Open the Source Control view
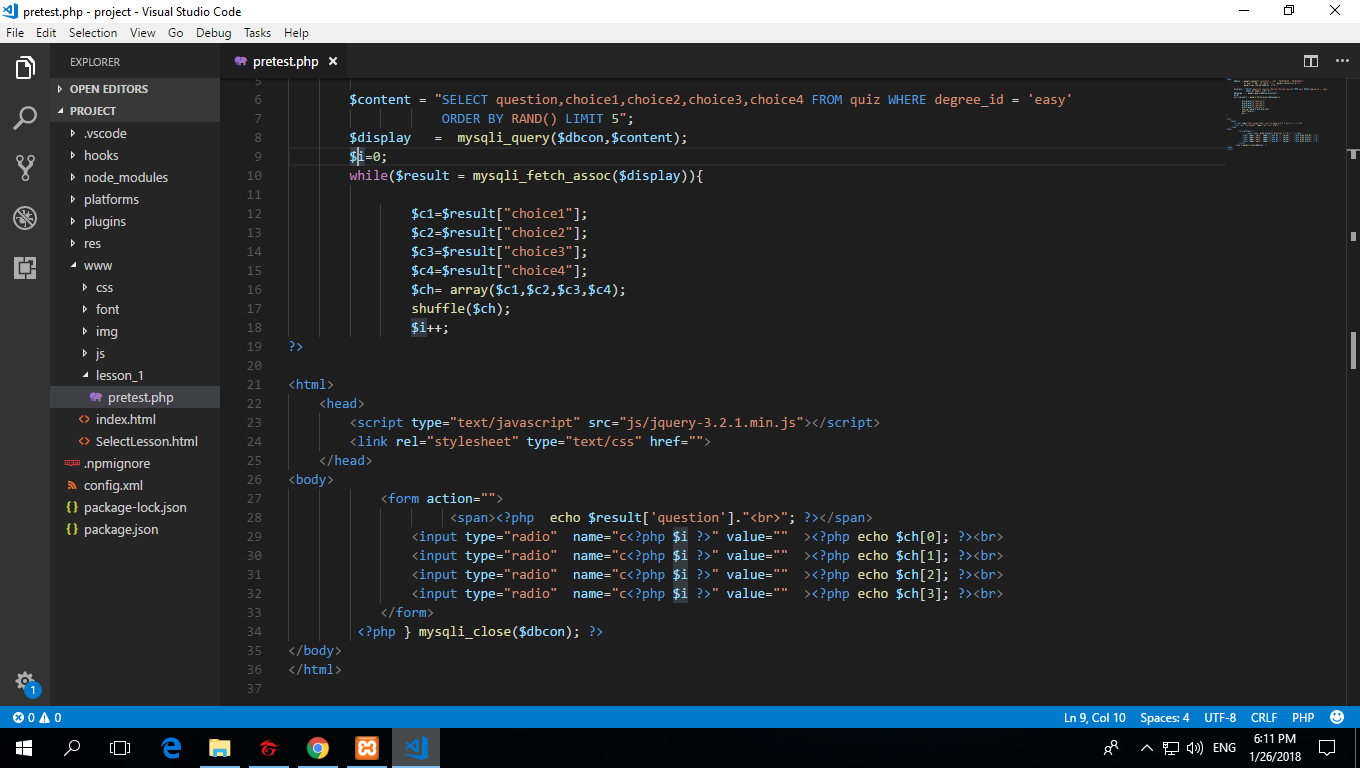This screenshot has height=768, width=1360. point(25,167)
